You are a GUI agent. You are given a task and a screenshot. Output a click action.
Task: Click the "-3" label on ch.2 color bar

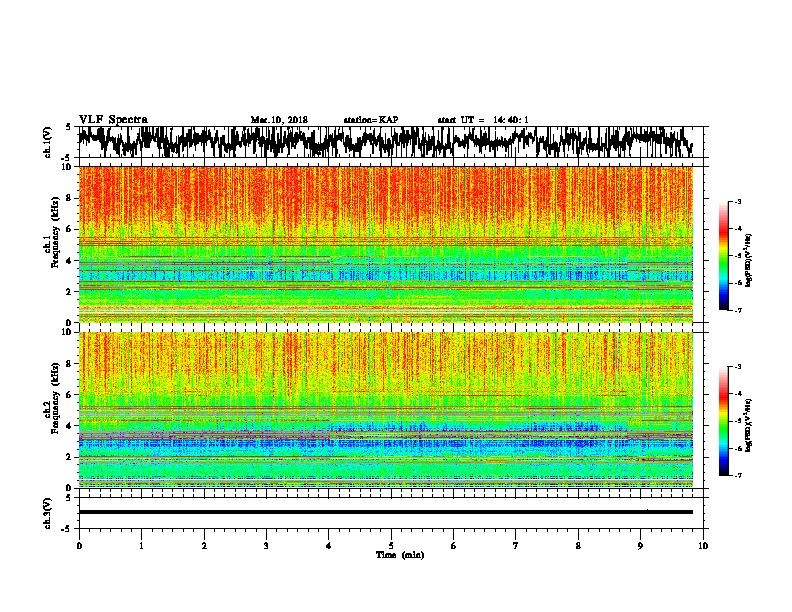(738, 367)
